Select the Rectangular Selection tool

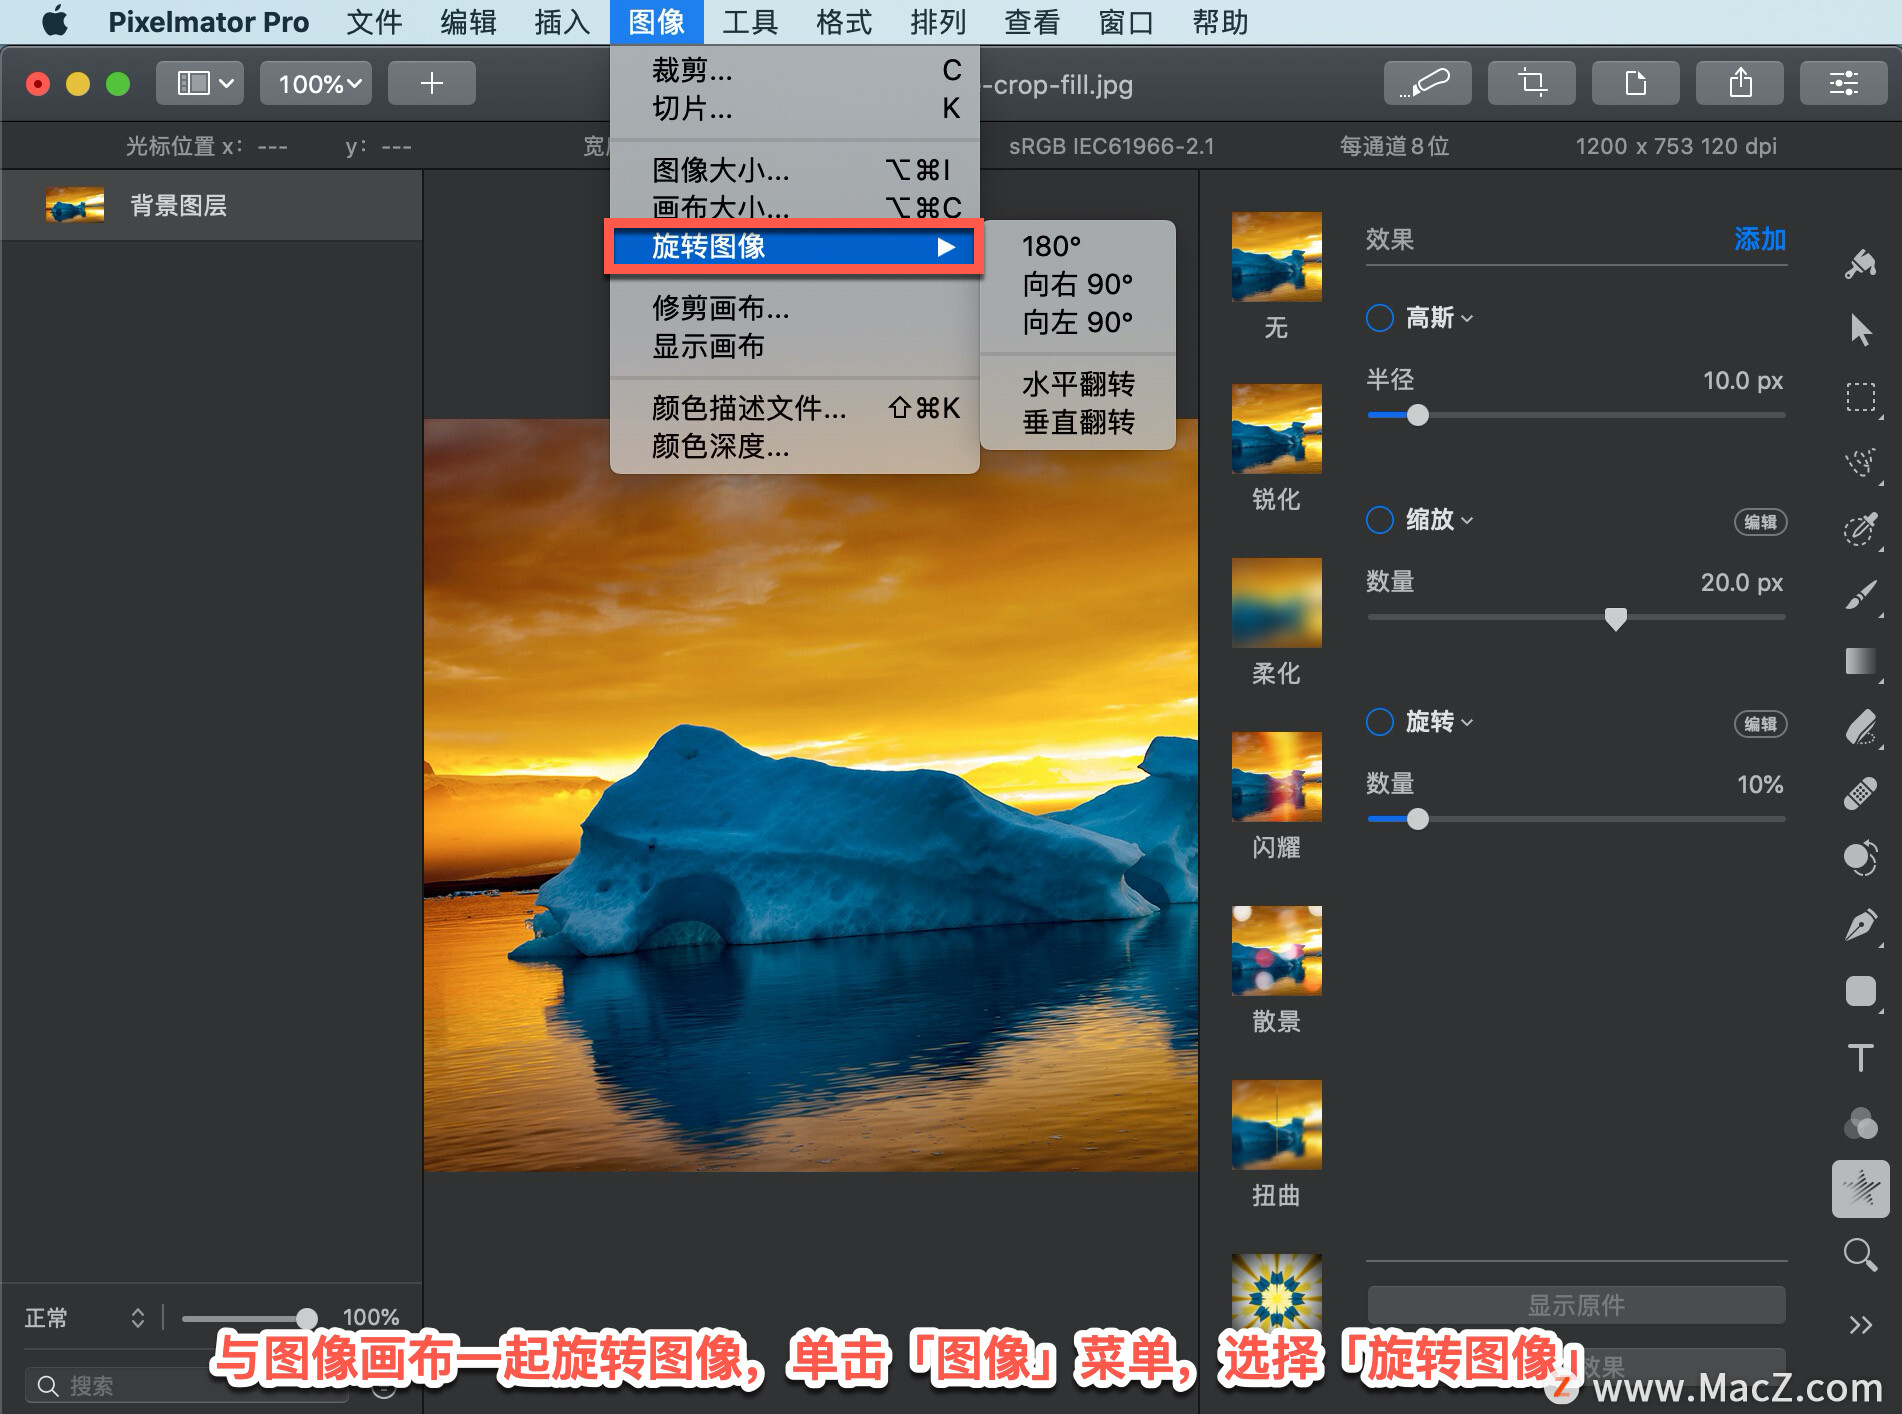pyautogui.click(x=1860, y=397)
